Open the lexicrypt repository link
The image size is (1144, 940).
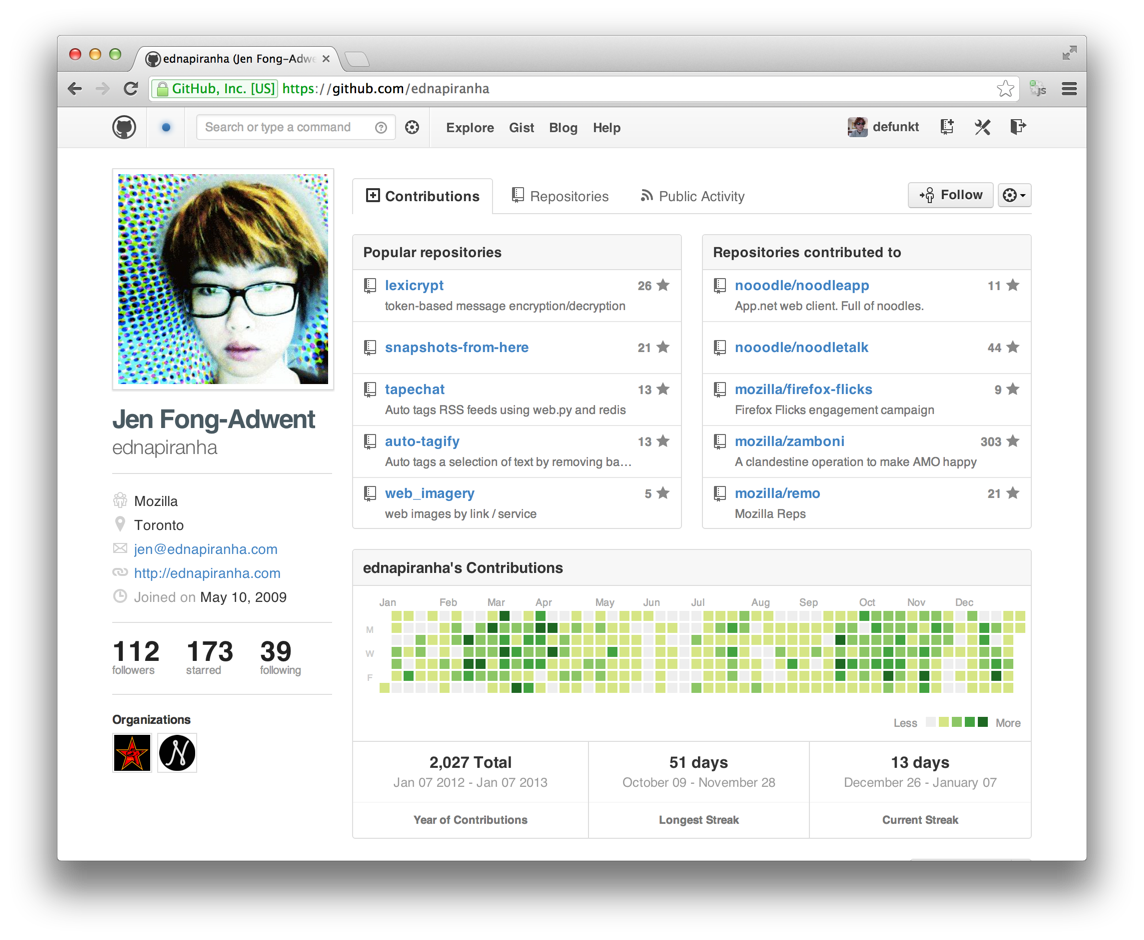[x=414, y=285]
